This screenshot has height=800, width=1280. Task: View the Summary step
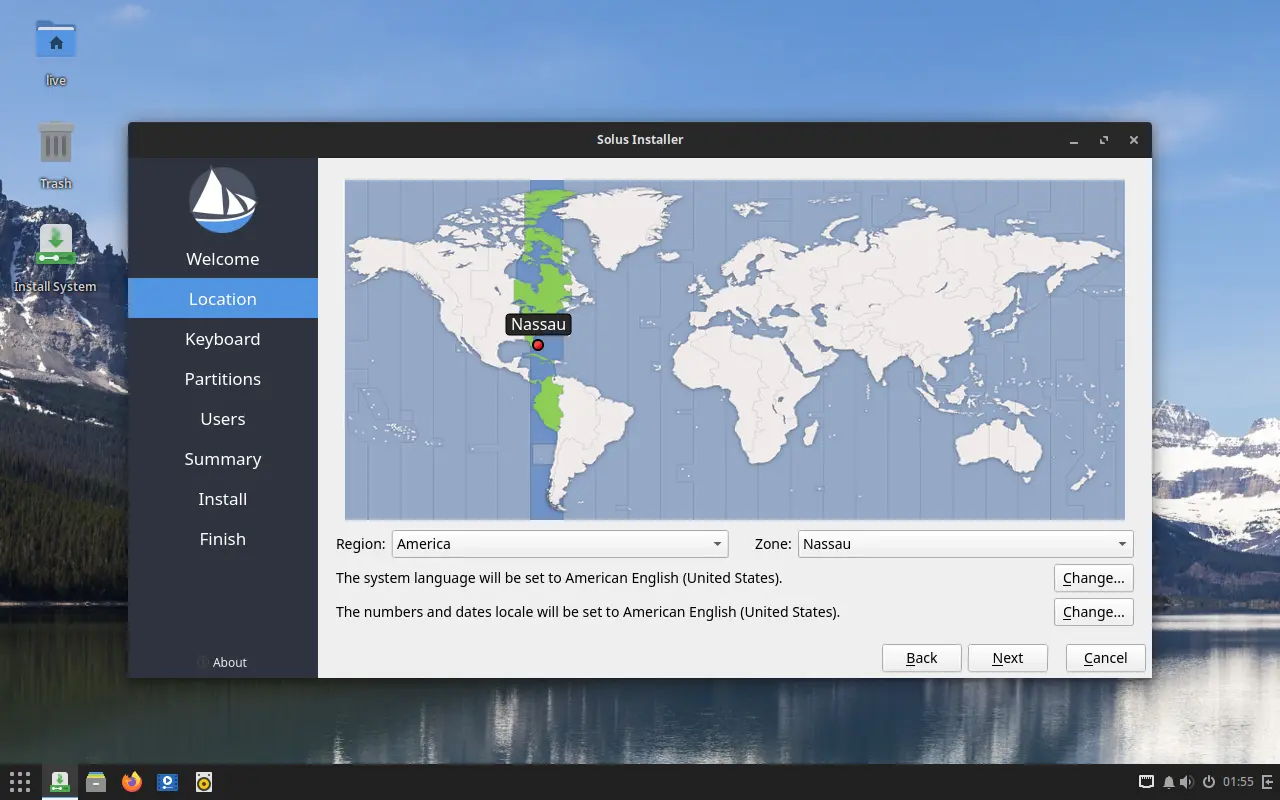click(x=223, y=459)
